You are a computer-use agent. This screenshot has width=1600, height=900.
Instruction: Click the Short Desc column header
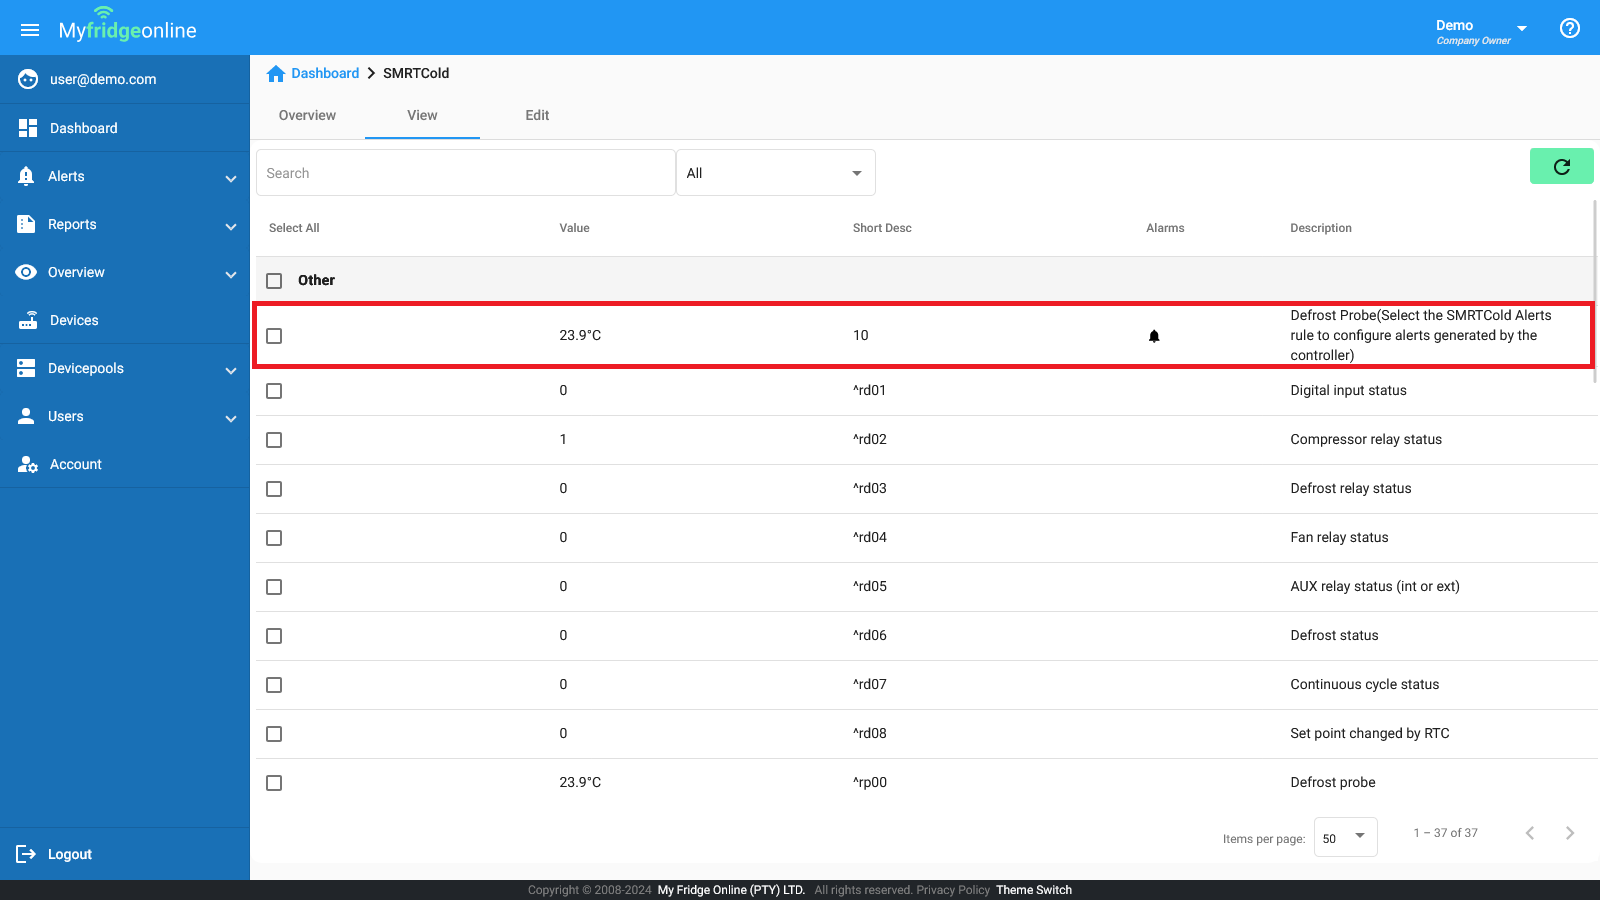click(882, 228)
